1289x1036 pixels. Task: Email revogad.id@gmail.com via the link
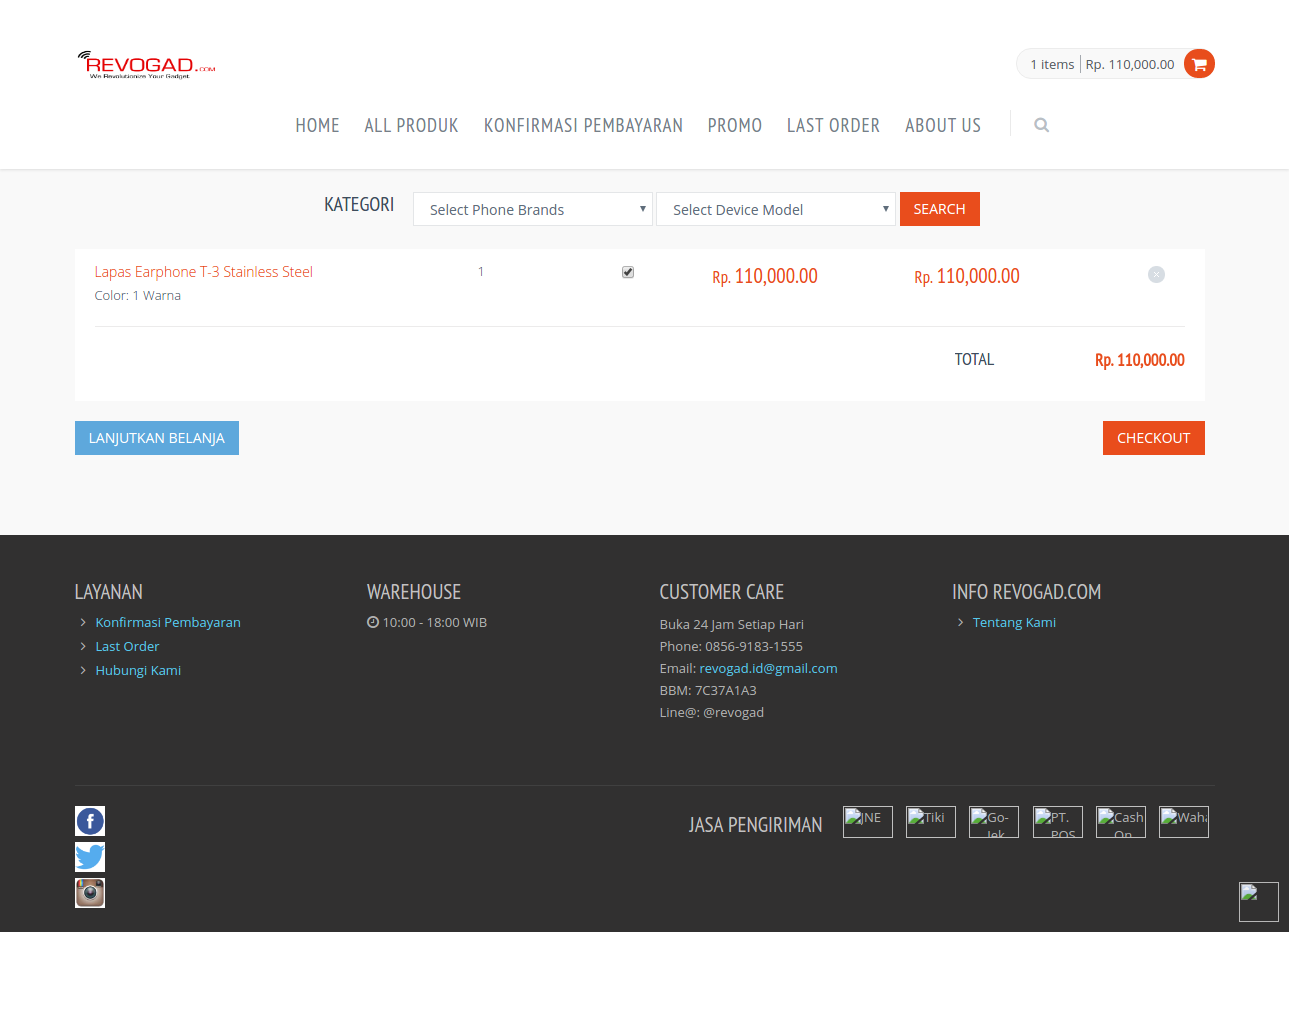(768, 668)
